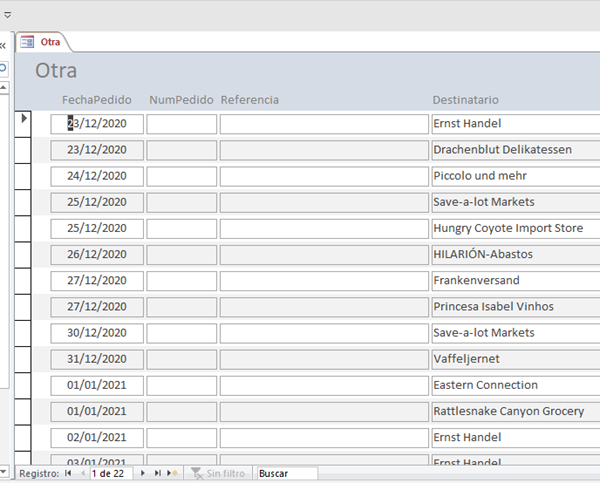Image resolution: width=600 pixels, height=483 pixels.
Task: Open the Quick Access Toolbar customize arrow
Action: click(7, 15)
